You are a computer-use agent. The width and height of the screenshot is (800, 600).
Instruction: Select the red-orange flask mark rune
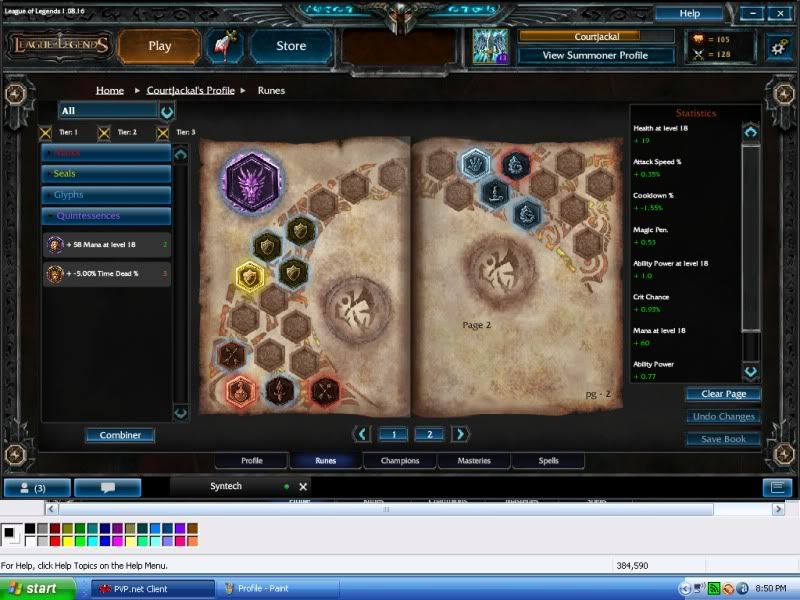click(x=240, y=390)
